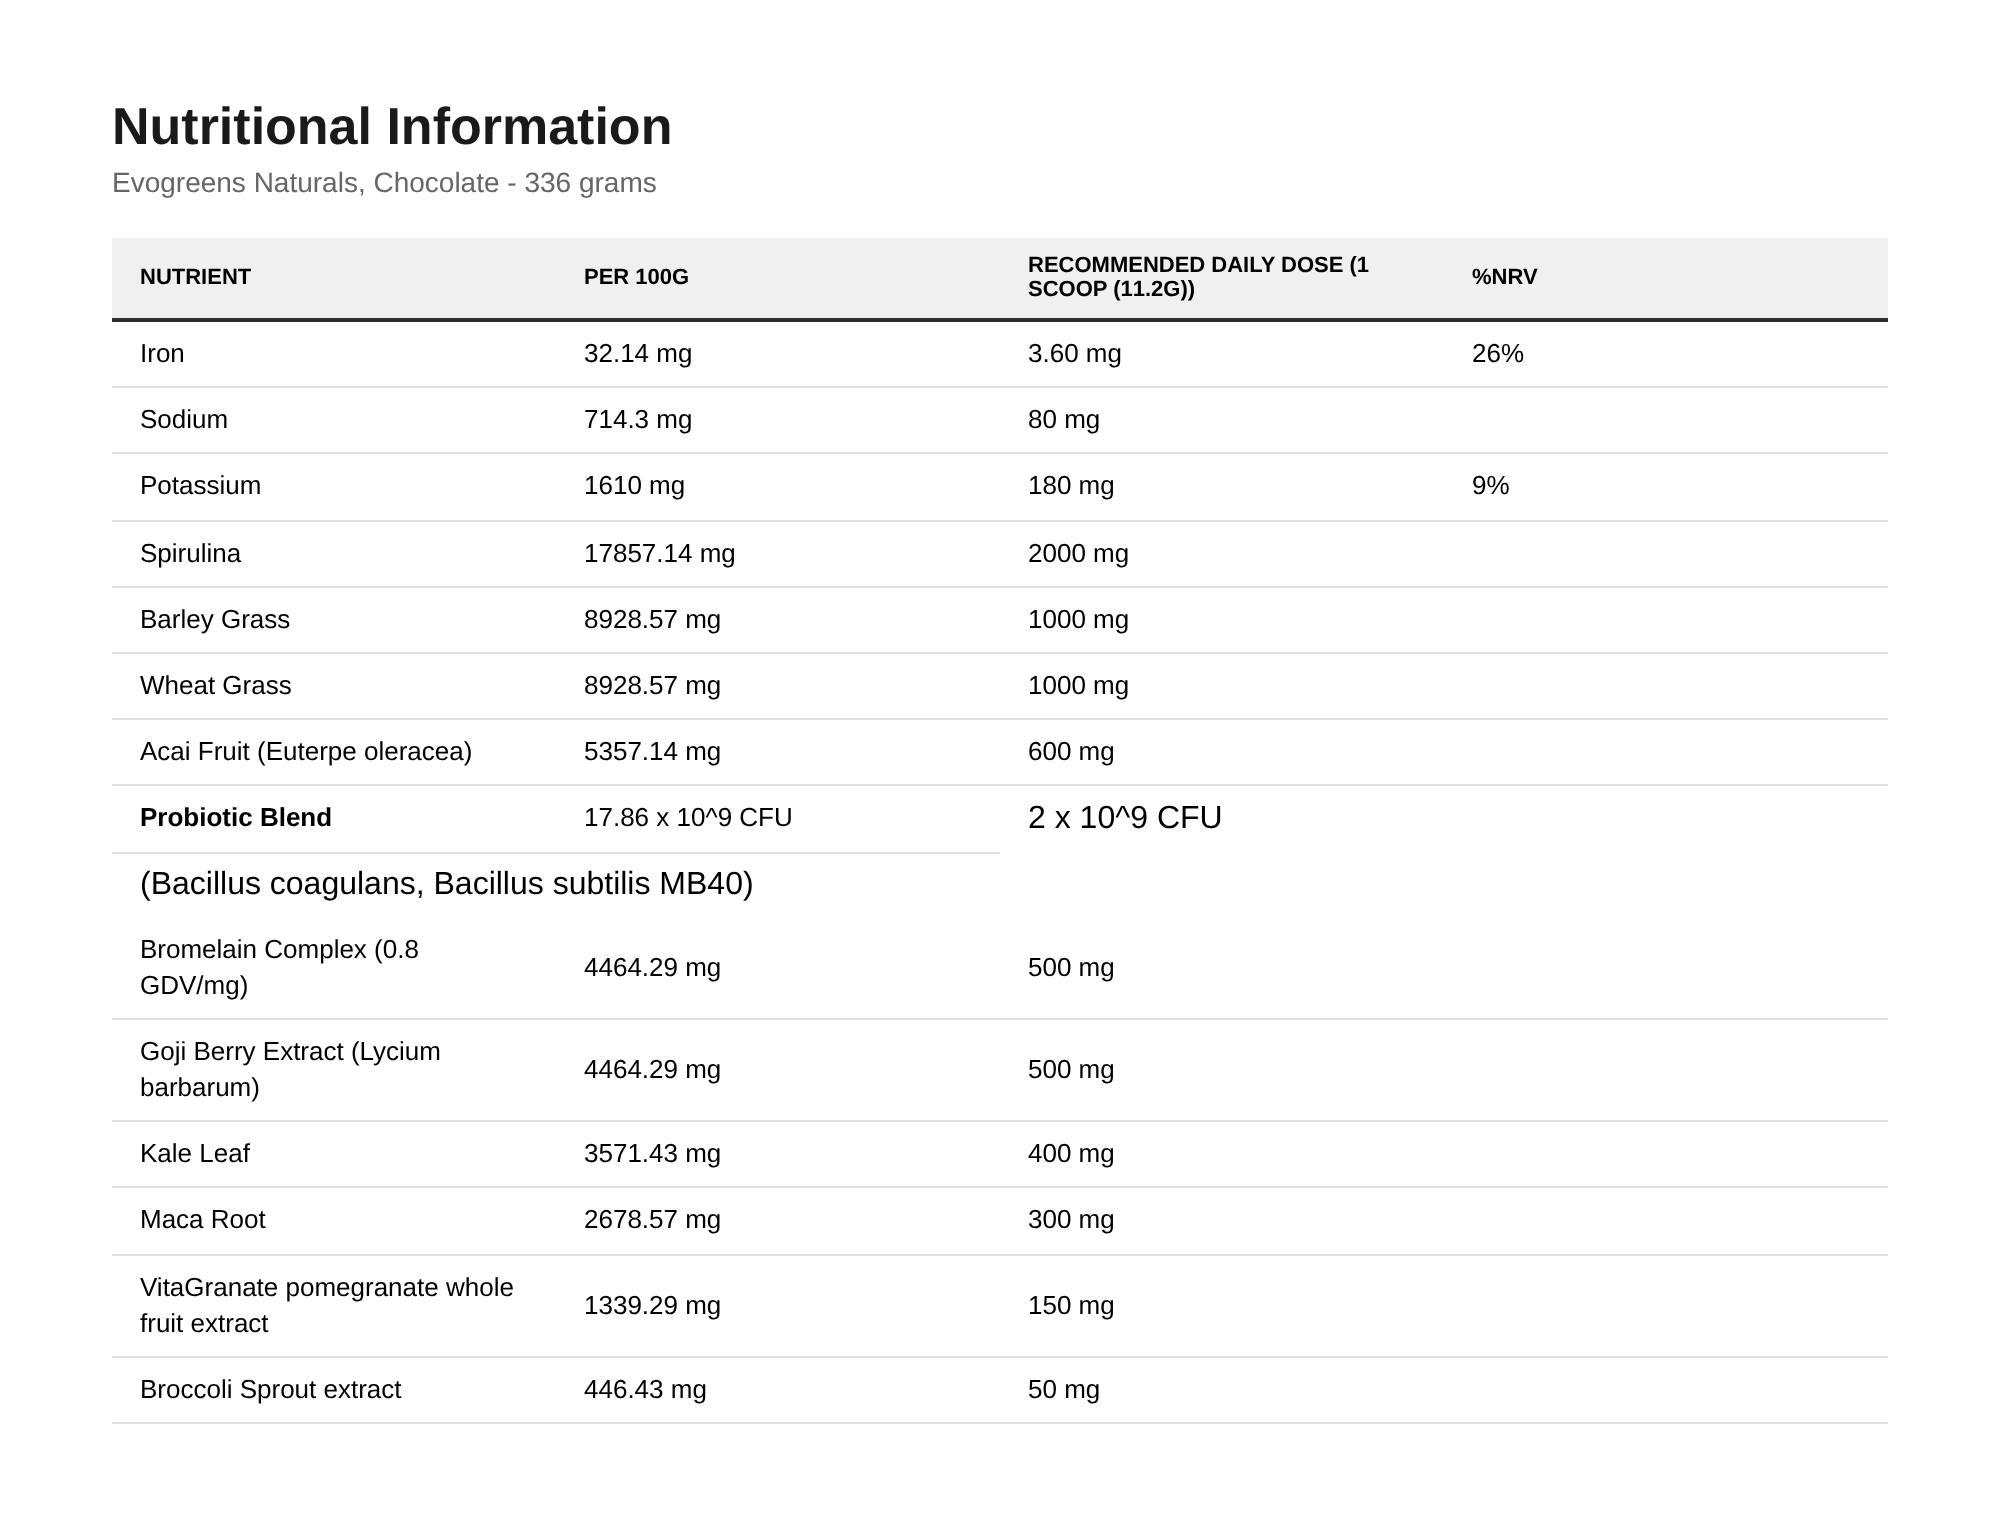Image resolution: width=2000 pixels, height=1522 pixels.
Task: Click the Recommended Daily Dose column header
Action: 1198,277
